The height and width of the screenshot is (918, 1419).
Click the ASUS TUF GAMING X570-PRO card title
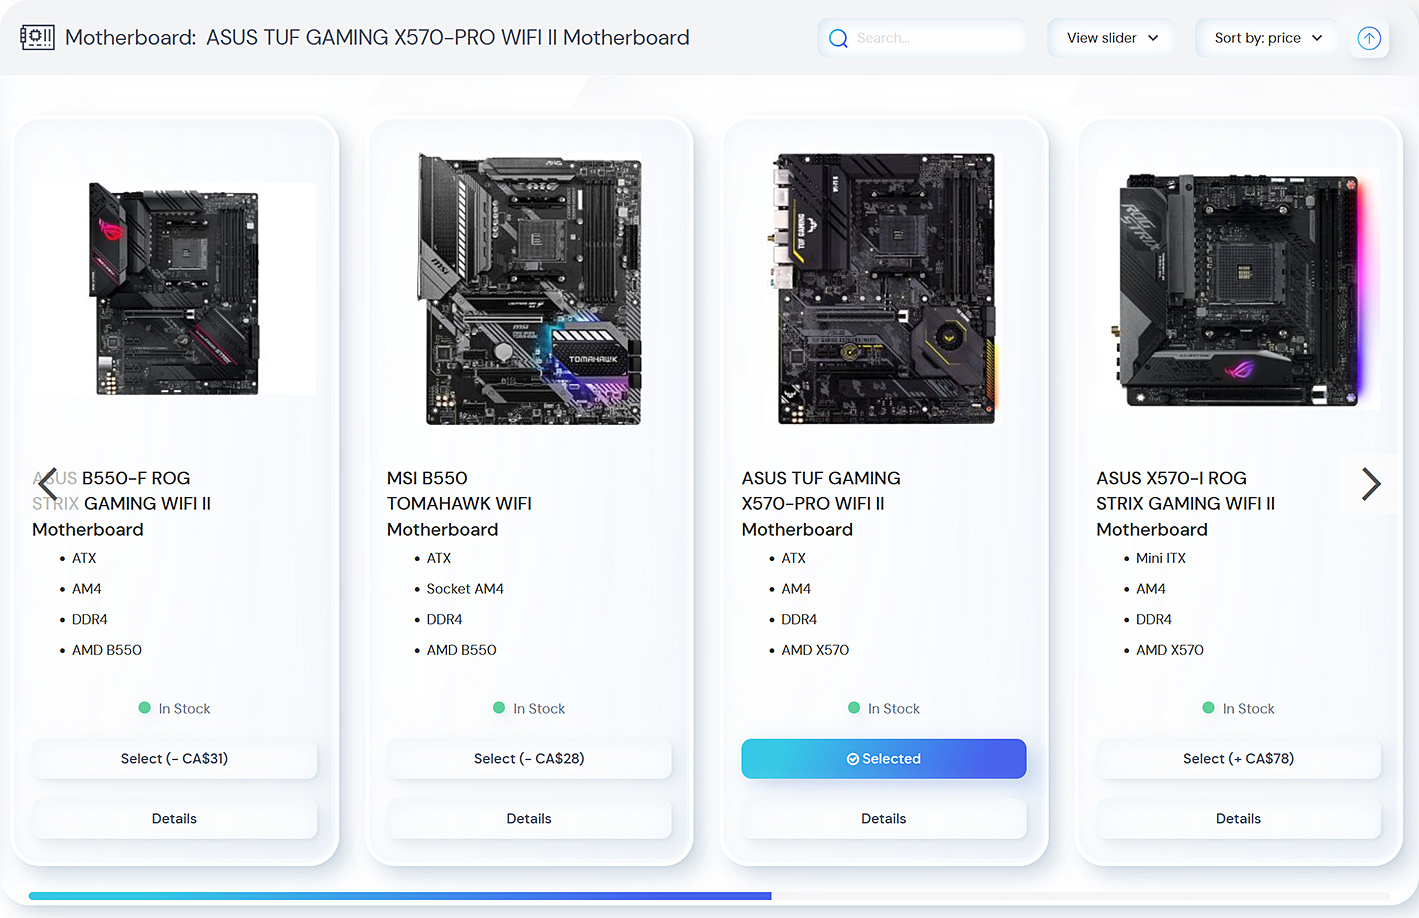(x=821, y=504)
